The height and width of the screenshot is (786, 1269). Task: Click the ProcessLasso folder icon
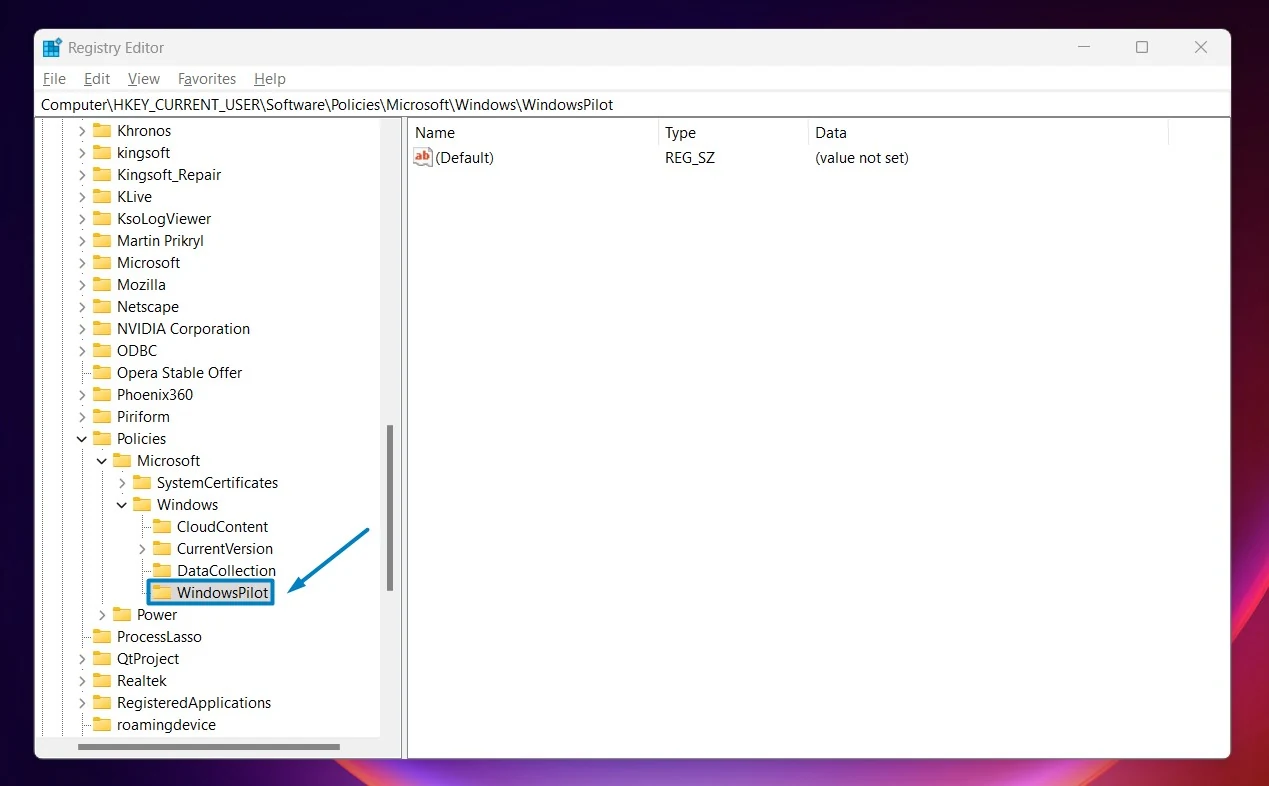[x=102, y=637]
